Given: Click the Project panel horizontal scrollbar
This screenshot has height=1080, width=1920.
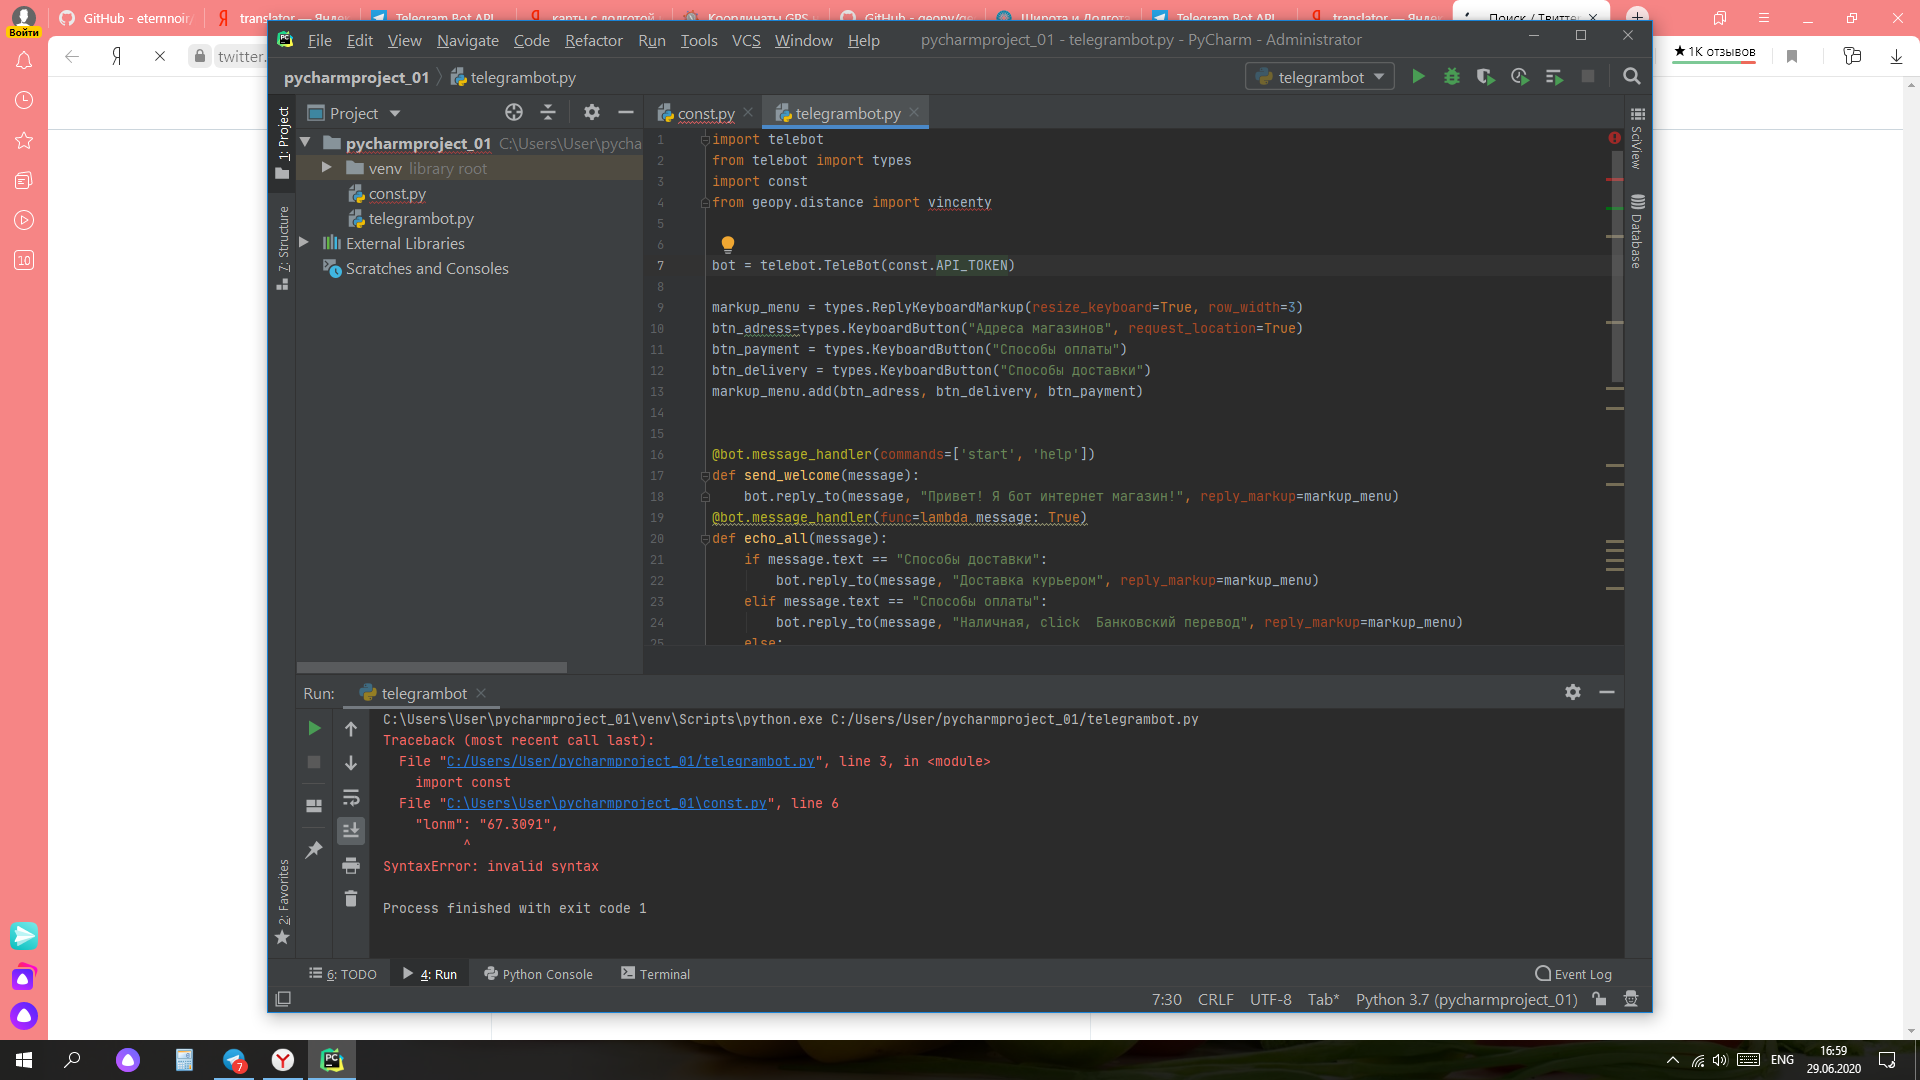Looking at the screenshot, I should pyautogui.click(x=432, y=667).
